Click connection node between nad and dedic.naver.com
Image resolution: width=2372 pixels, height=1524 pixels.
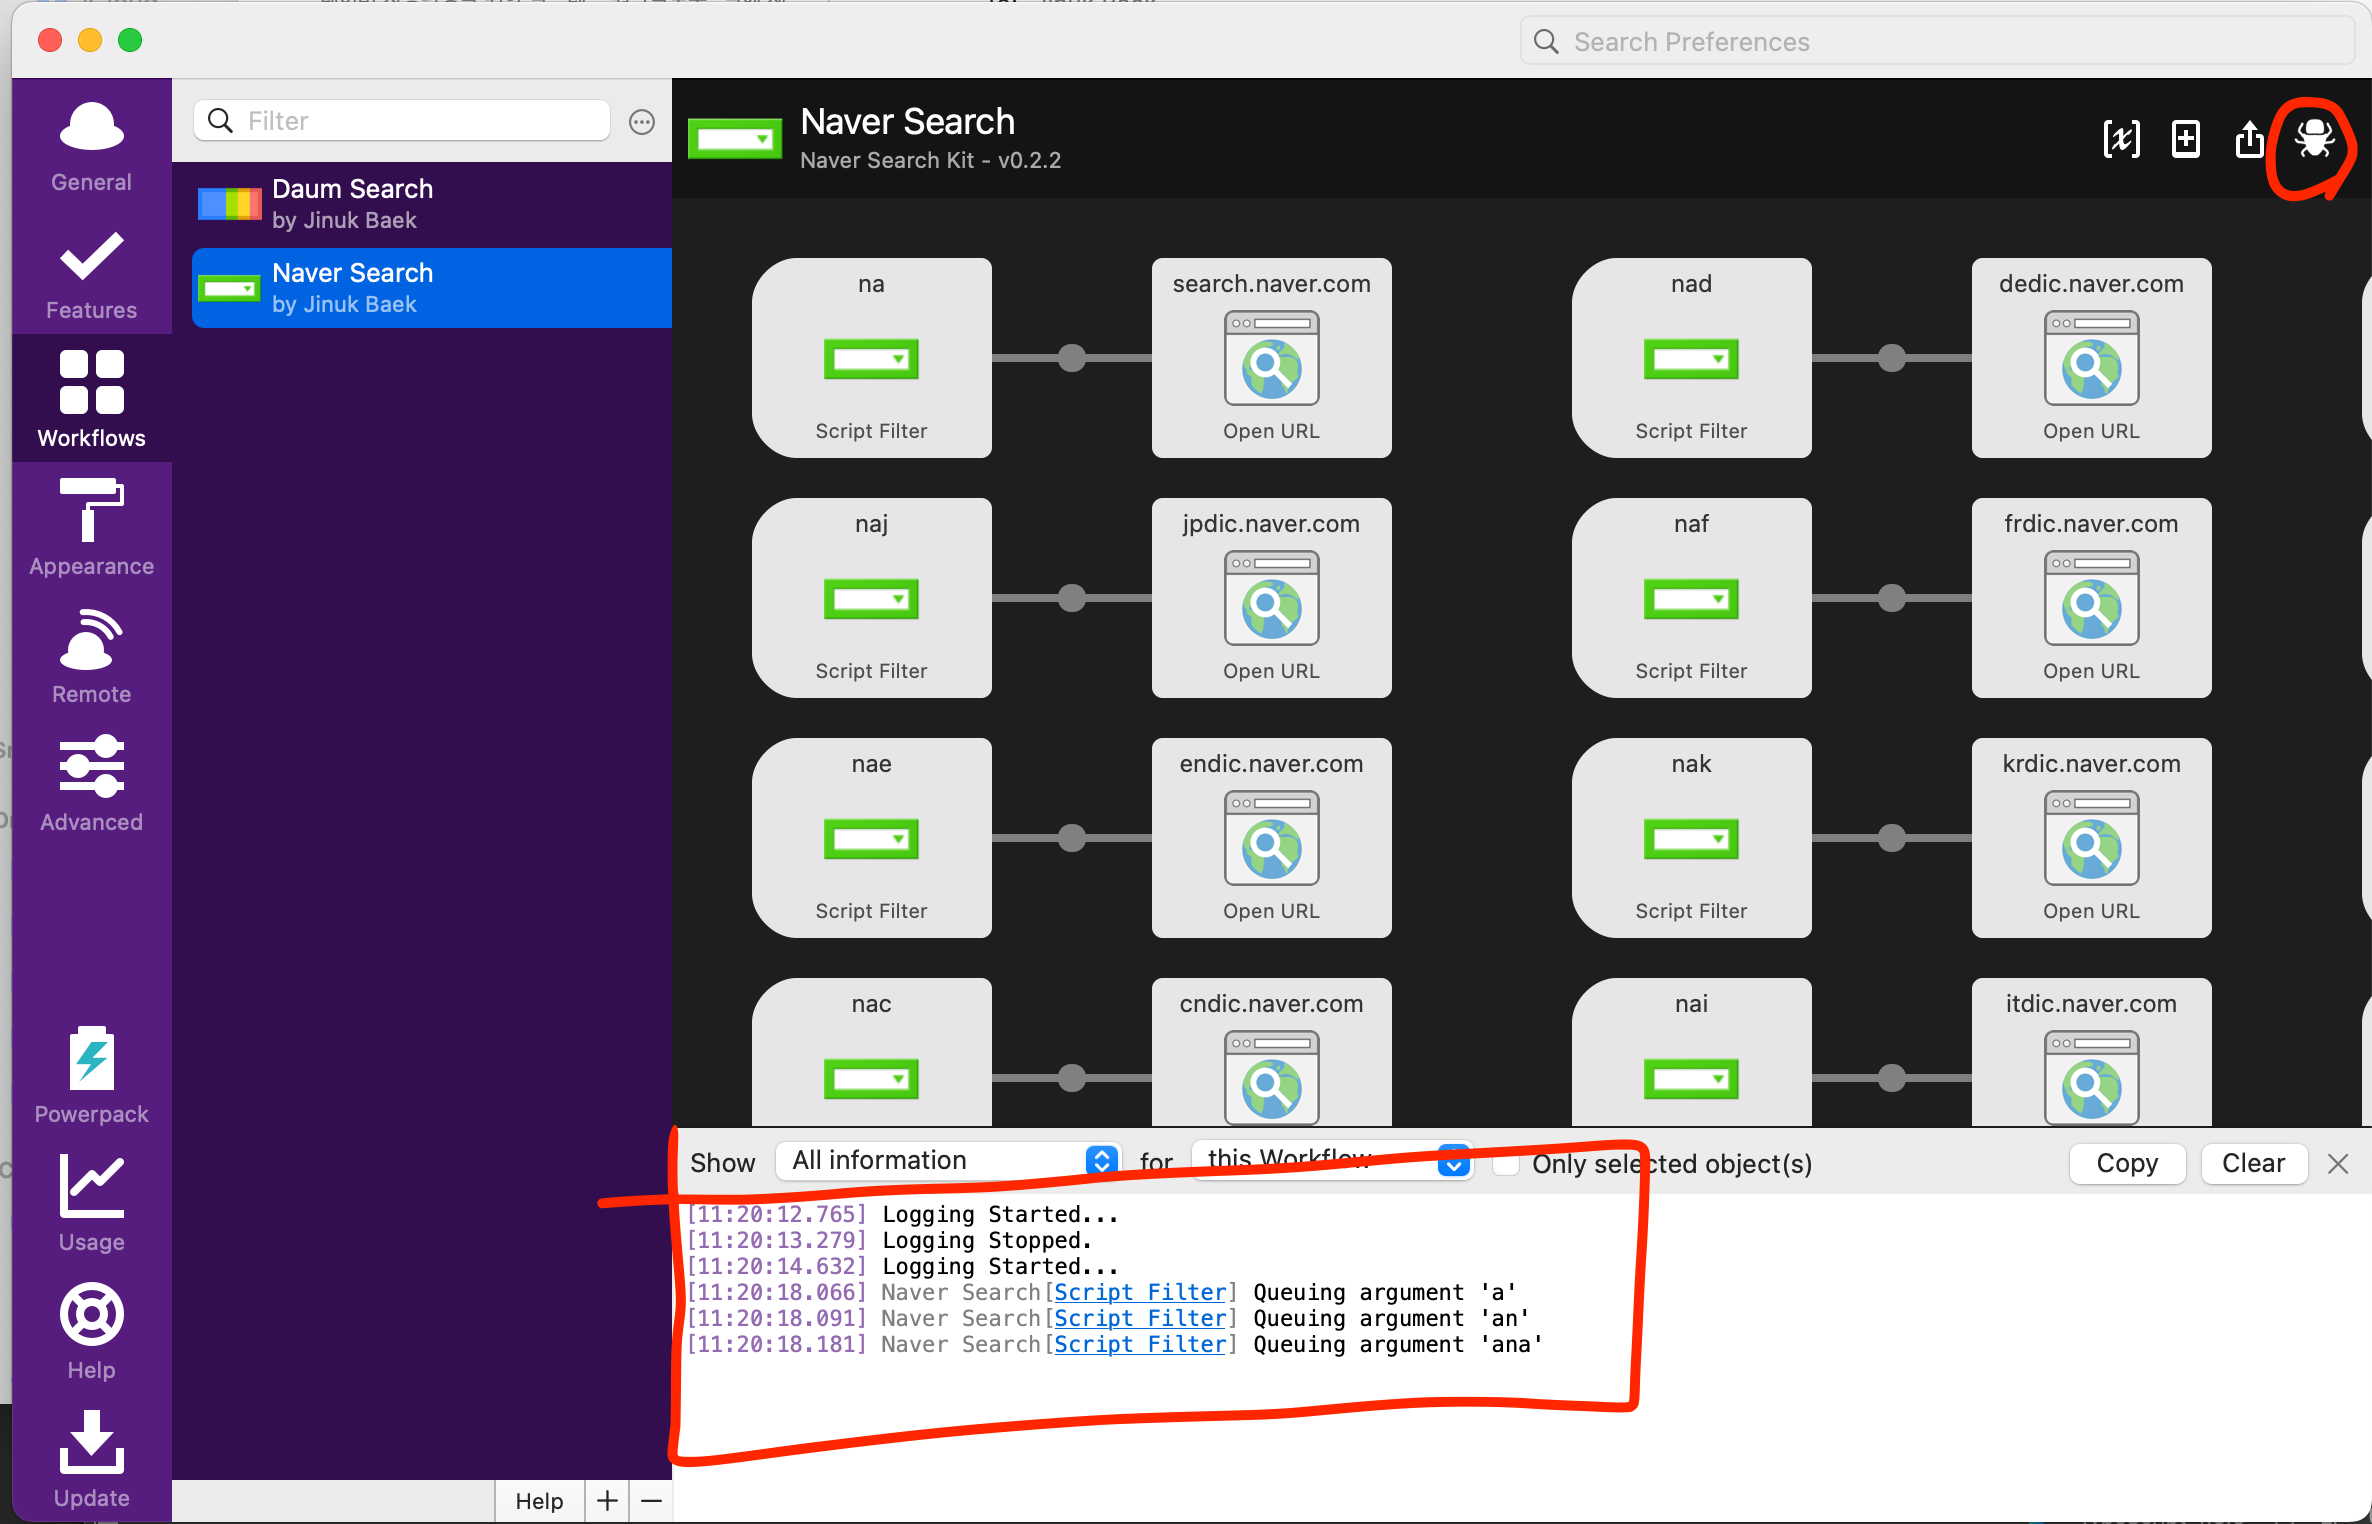[x=1892, y=358]
